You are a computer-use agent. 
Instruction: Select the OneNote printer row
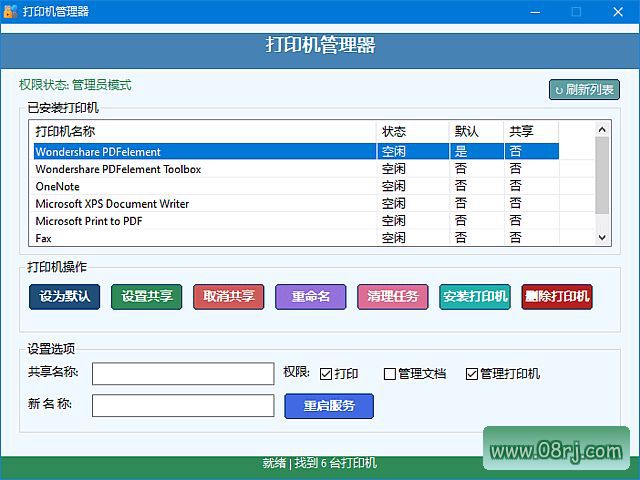point(296,186)
